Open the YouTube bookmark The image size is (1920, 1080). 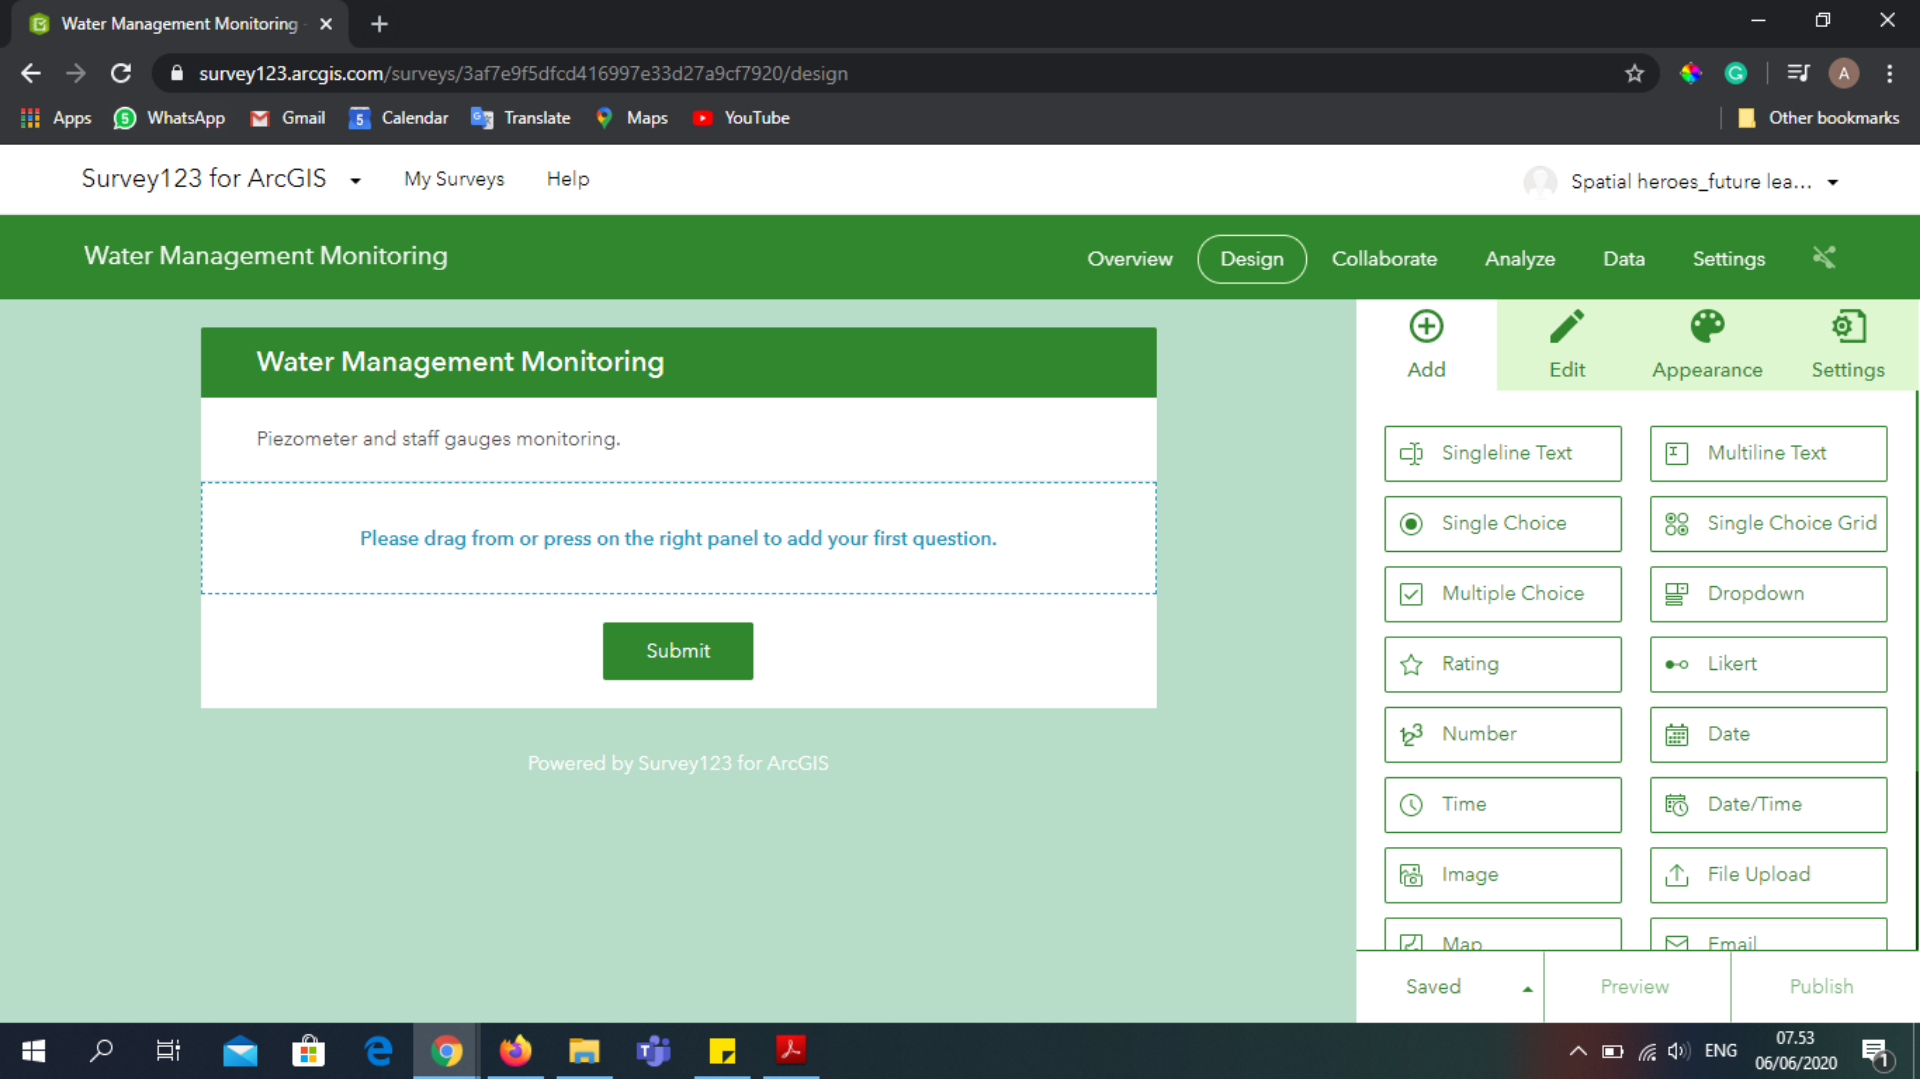tap(741, 118)
